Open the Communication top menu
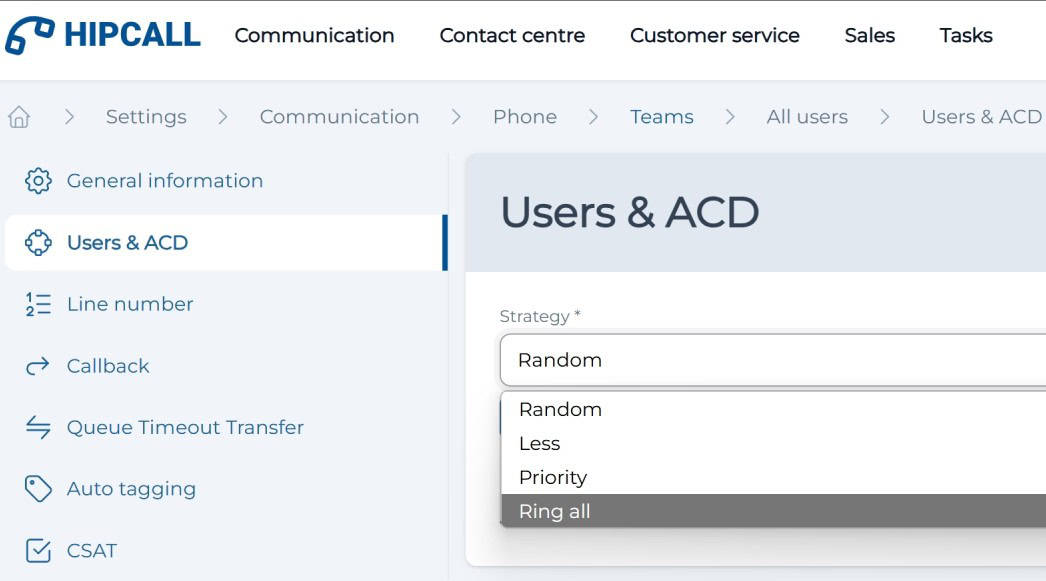 (x=314, y=36)
